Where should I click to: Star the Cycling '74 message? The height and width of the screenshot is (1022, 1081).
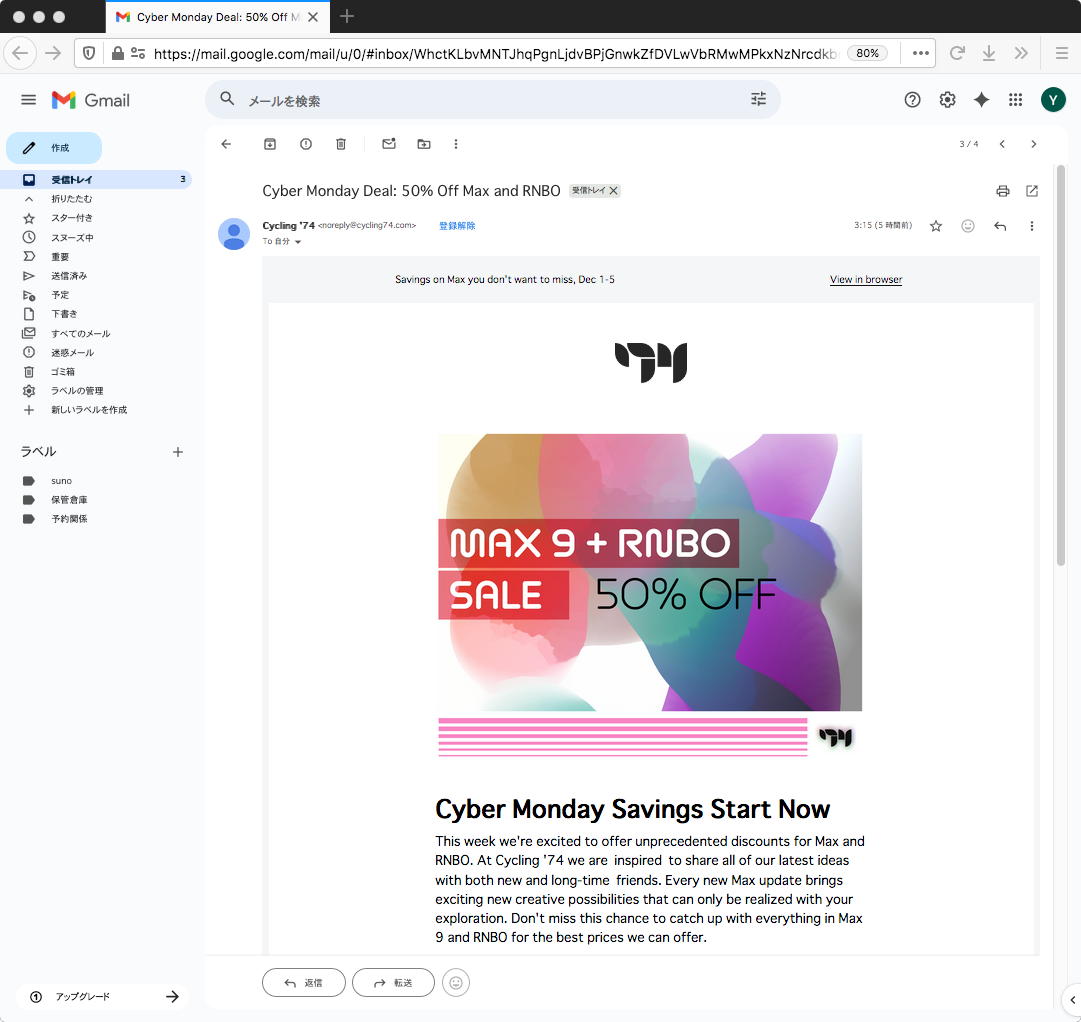pyautogui.click(x=936, y=226)
